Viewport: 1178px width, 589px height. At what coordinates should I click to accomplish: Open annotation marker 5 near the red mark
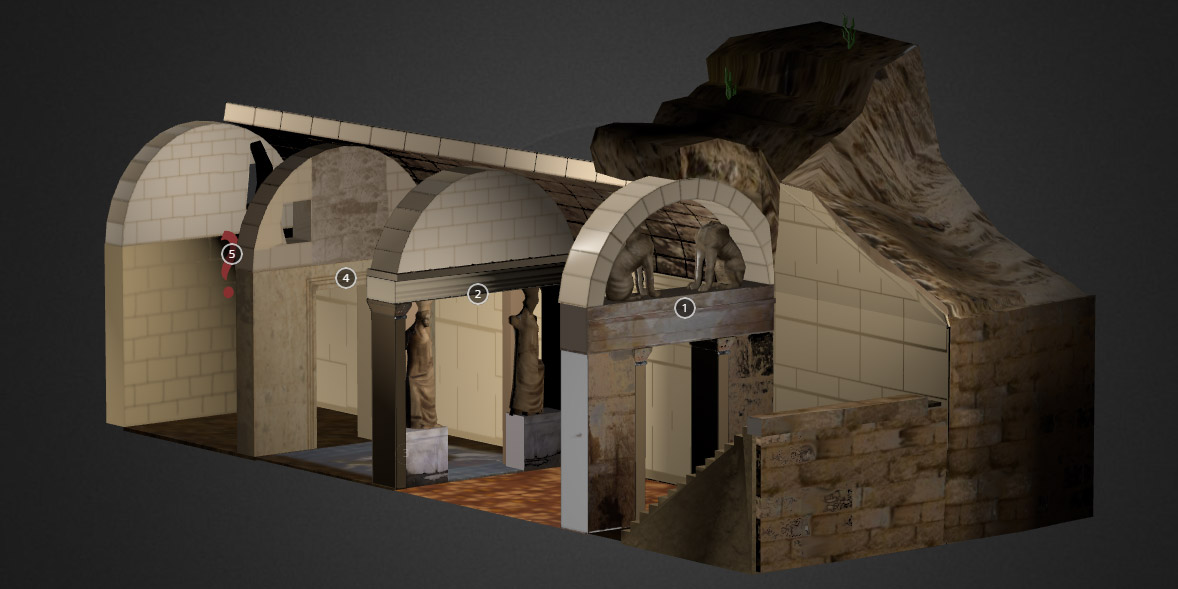232,254
